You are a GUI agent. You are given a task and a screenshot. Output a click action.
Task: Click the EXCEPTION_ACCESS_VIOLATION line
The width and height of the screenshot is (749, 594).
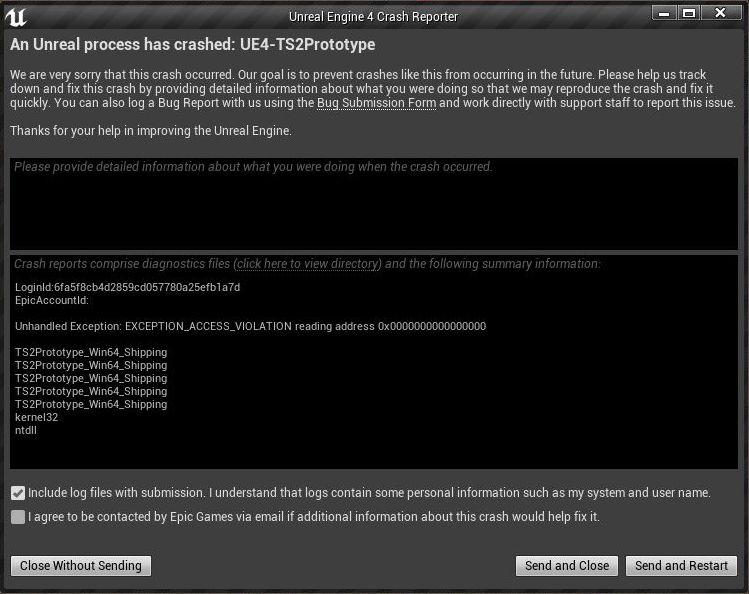tap(250, 326)
